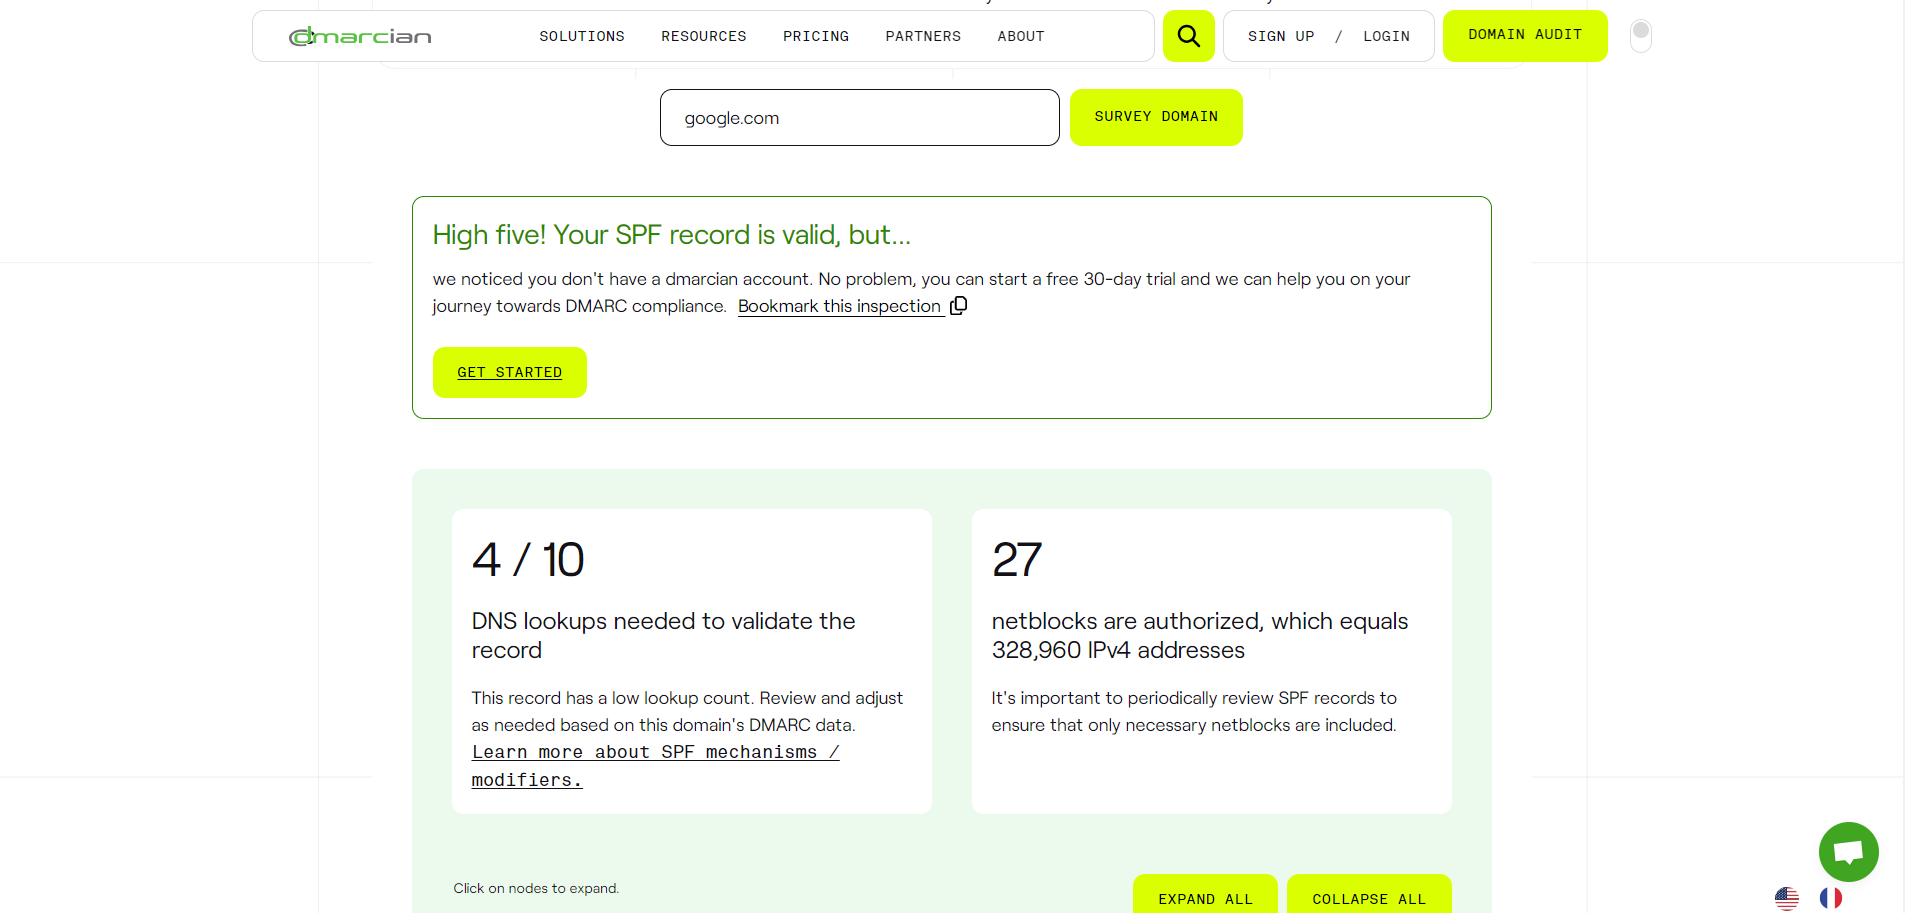Click the google.com domain input field

859,117
